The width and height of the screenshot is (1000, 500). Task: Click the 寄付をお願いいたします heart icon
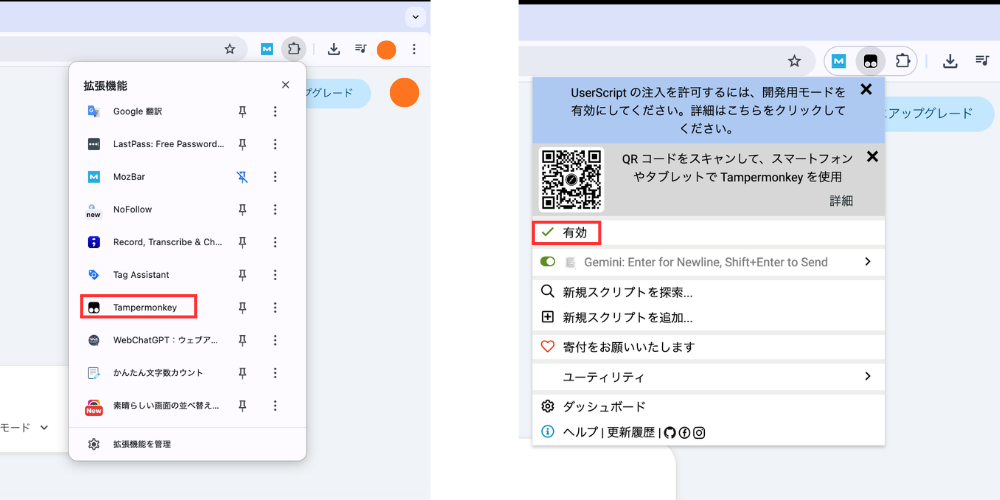click(547, 347)
